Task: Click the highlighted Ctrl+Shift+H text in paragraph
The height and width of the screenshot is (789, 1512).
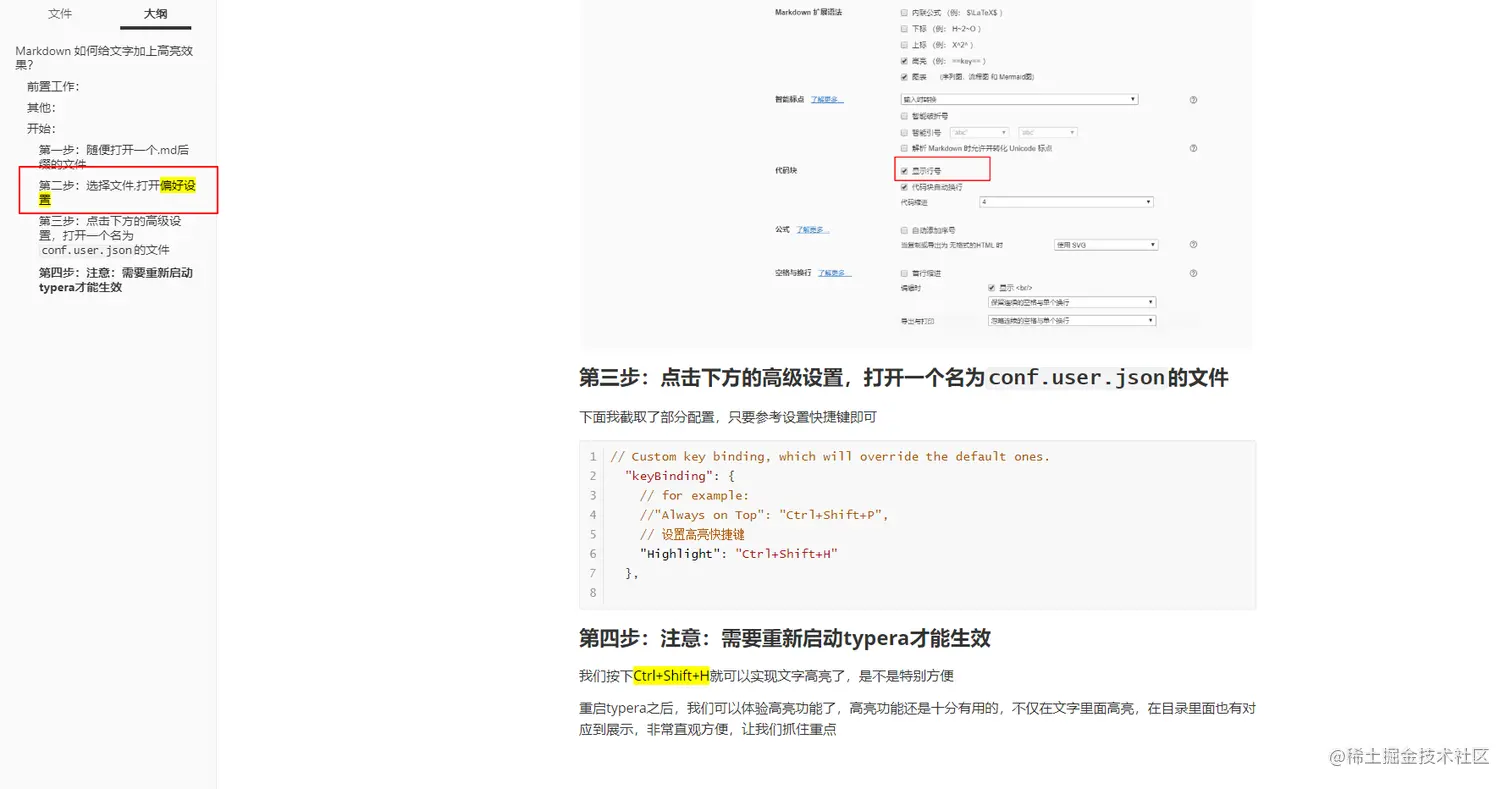Action: pyautogui.click(x=671, y=676)
